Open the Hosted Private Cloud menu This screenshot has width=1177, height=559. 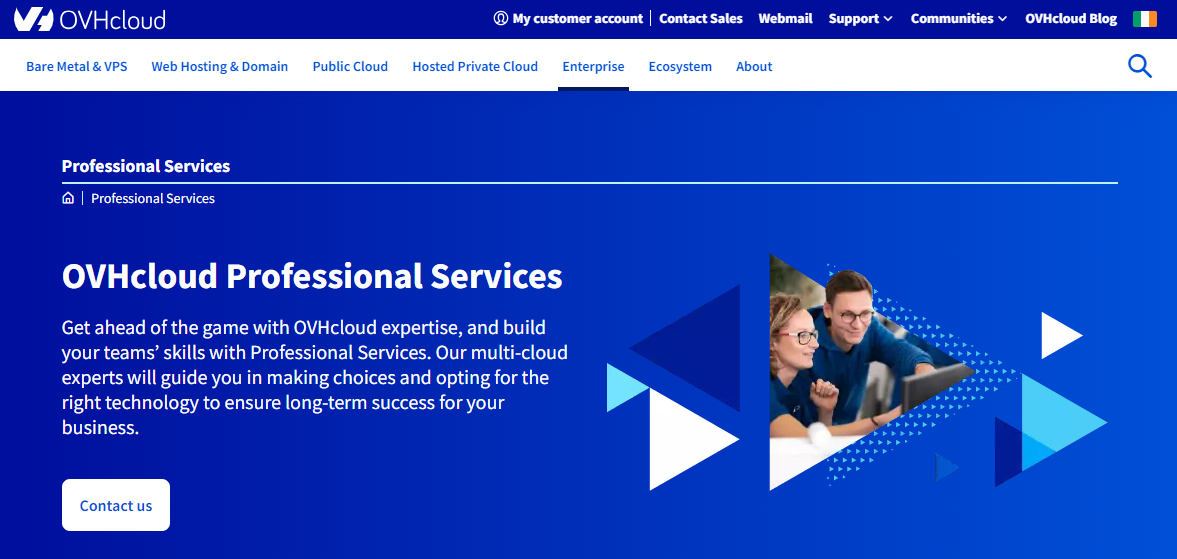(x=475, y=67)
